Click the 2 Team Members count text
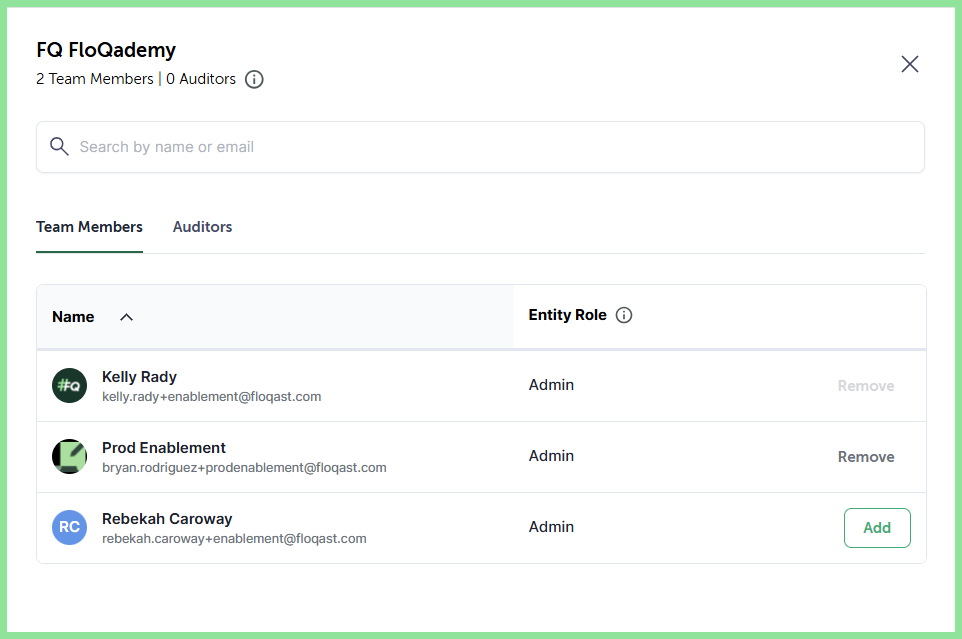Screen dimensions: 962x639 coord(95,79)
